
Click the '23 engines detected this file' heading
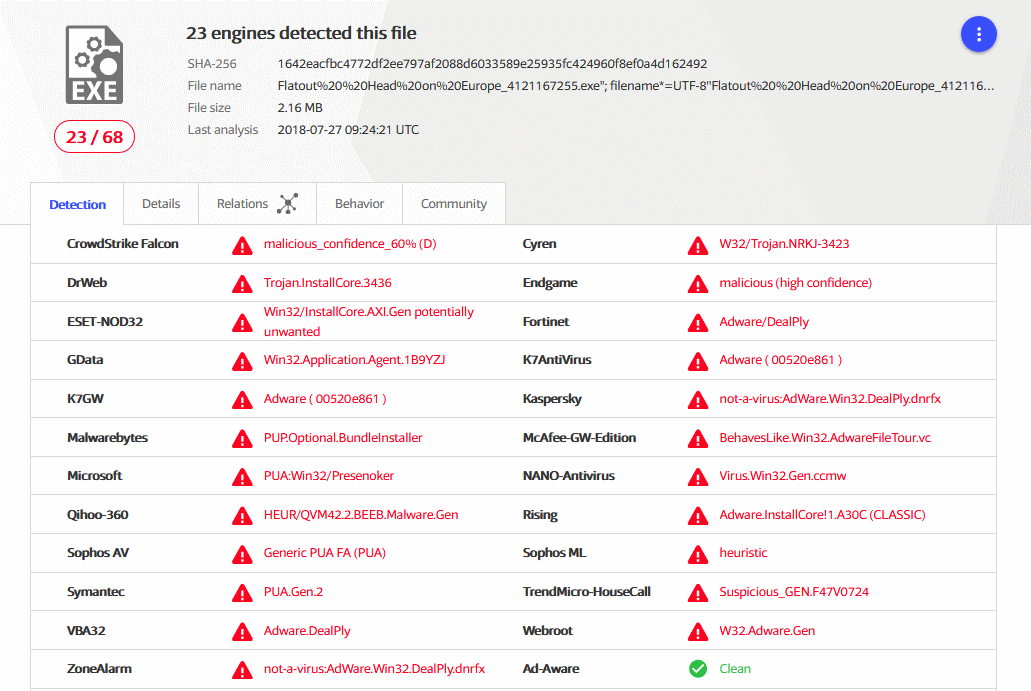(301, 33)
